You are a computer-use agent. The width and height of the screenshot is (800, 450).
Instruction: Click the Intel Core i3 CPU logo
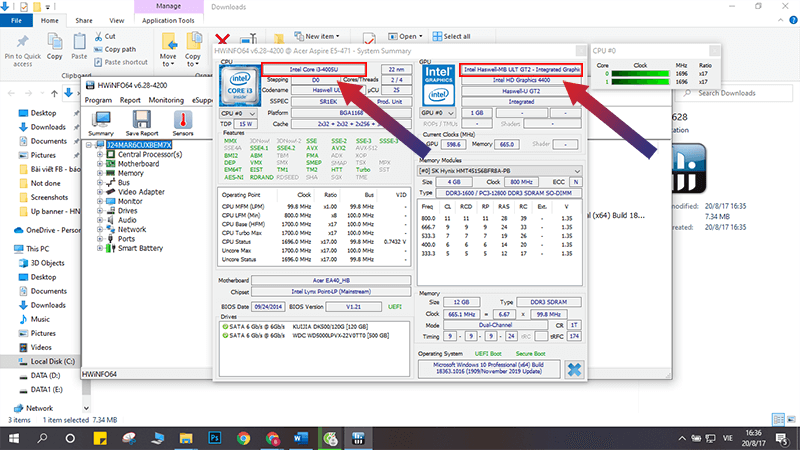[x=240, y=85]
